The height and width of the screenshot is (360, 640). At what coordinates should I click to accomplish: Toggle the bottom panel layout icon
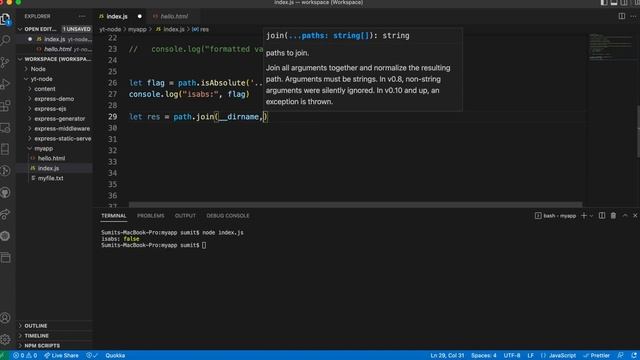click(x=614, y=2)
